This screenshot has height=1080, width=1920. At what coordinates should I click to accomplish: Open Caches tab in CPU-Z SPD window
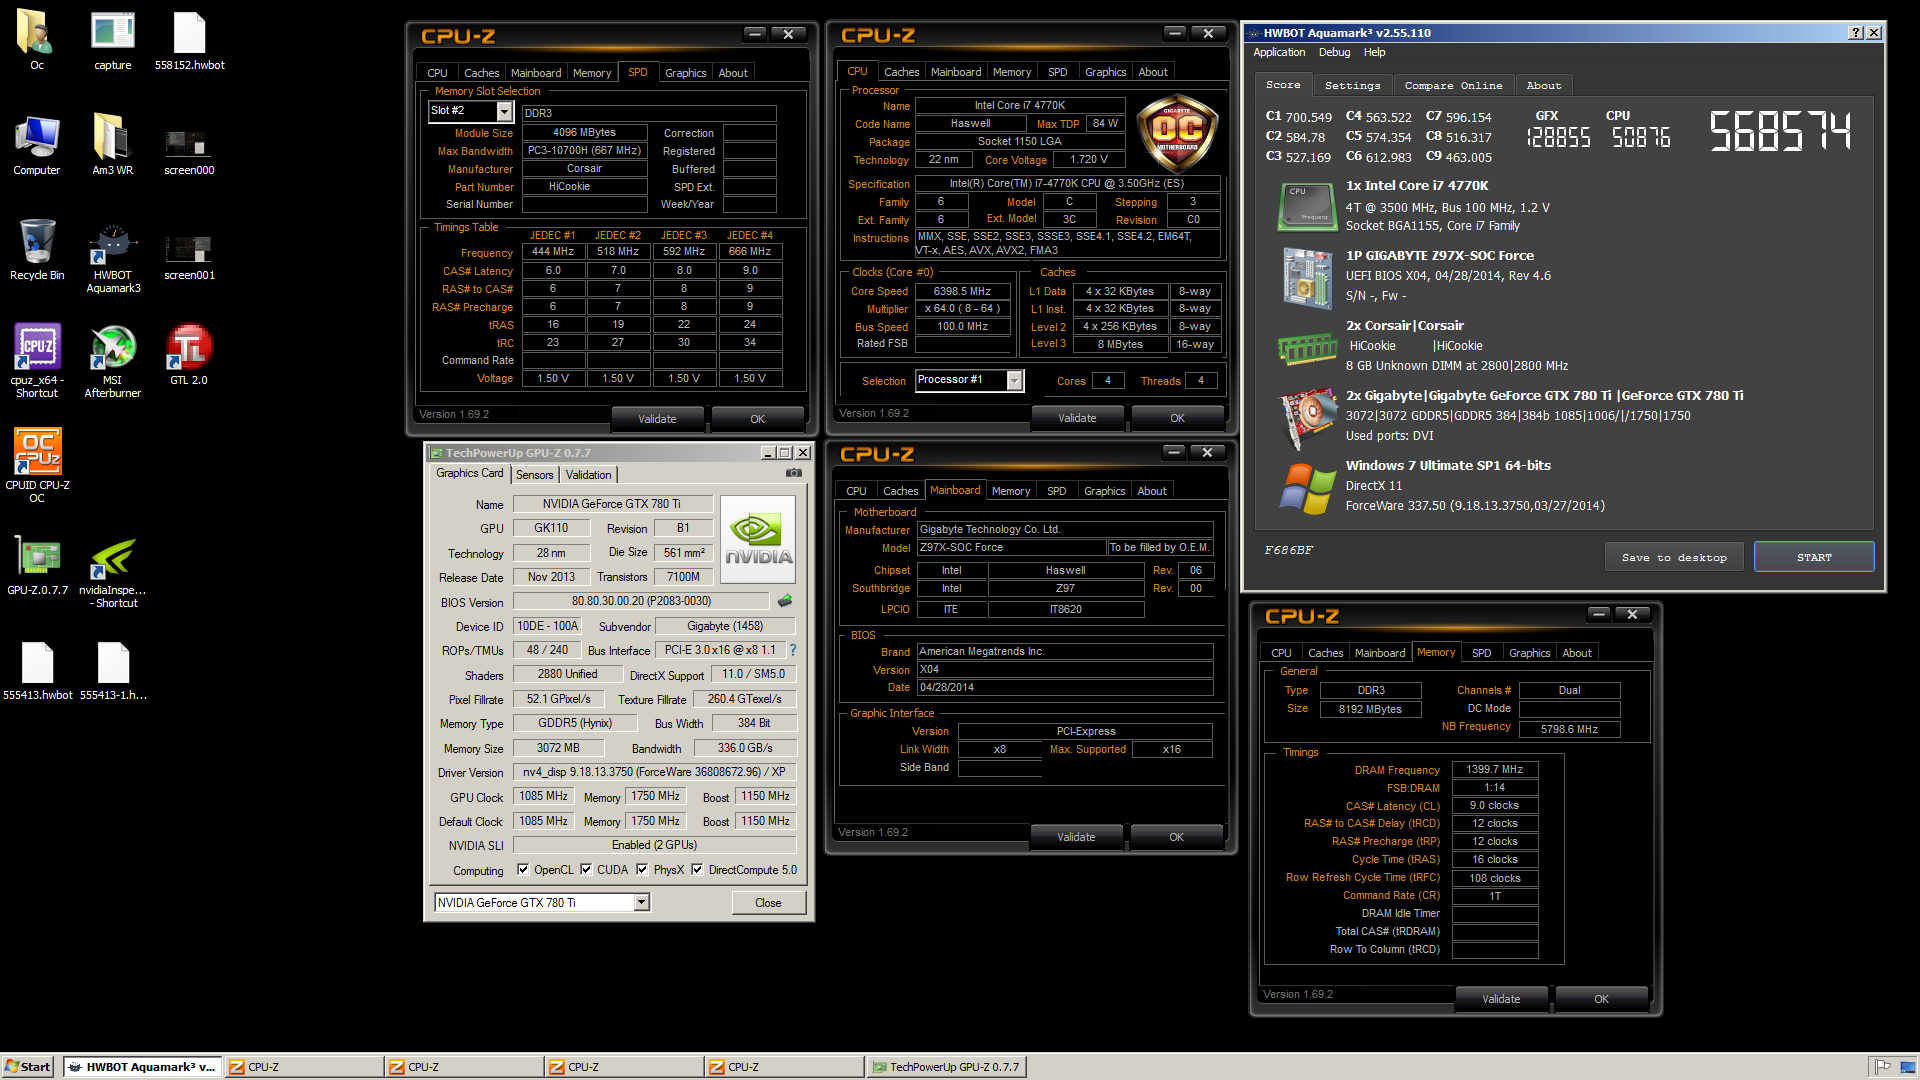[481, 73]
